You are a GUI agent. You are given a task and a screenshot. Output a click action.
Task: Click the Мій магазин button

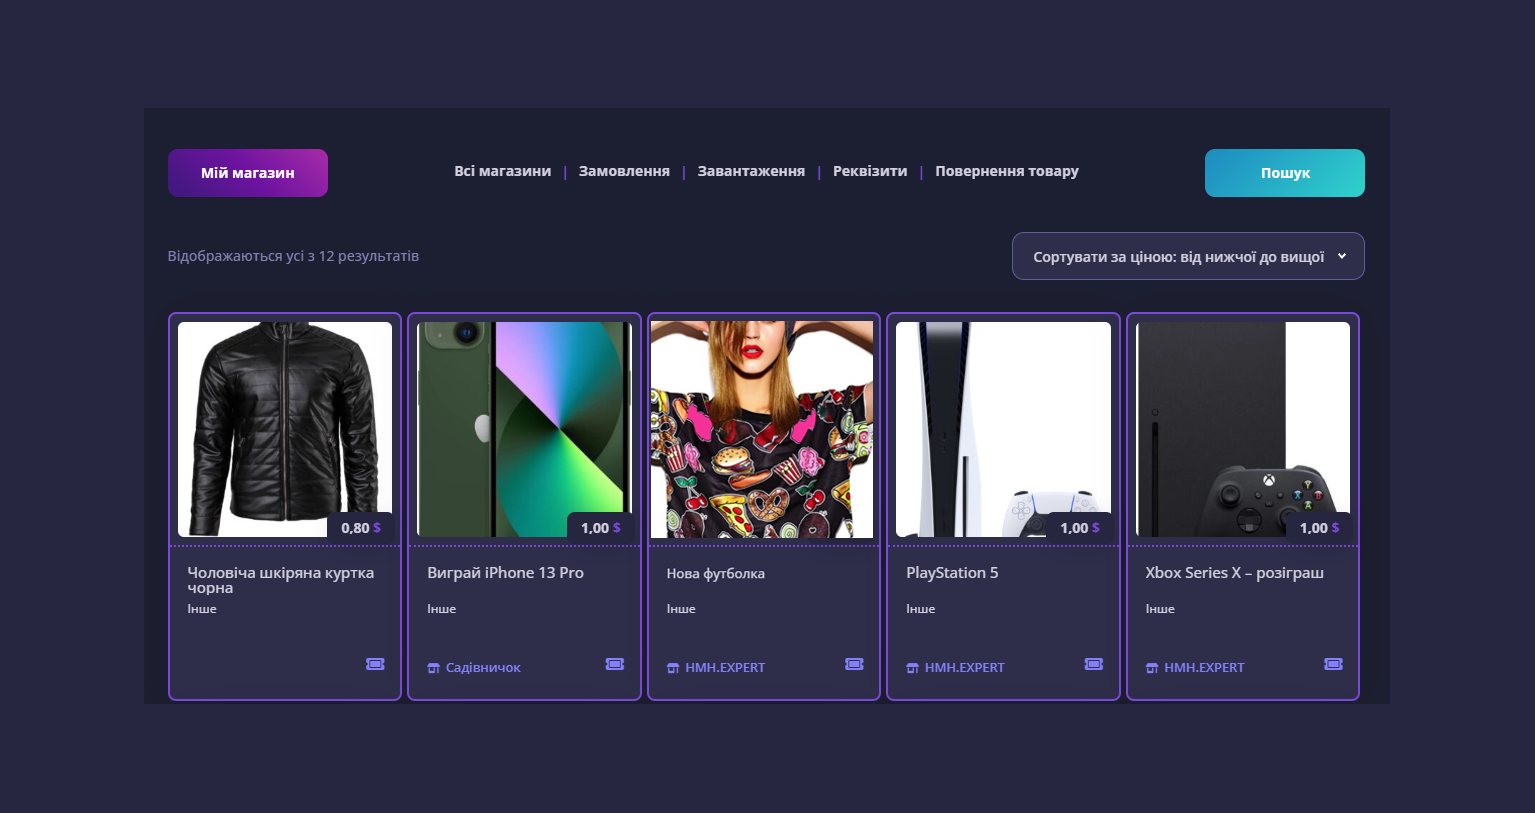(248, 173)
